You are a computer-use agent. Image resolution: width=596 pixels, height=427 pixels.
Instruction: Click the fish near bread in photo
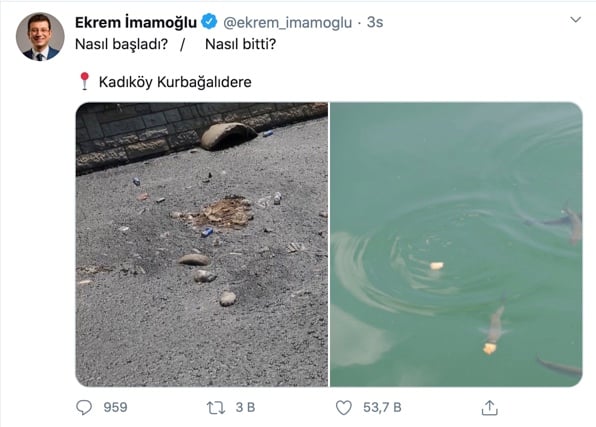click(x=495, y=326)
